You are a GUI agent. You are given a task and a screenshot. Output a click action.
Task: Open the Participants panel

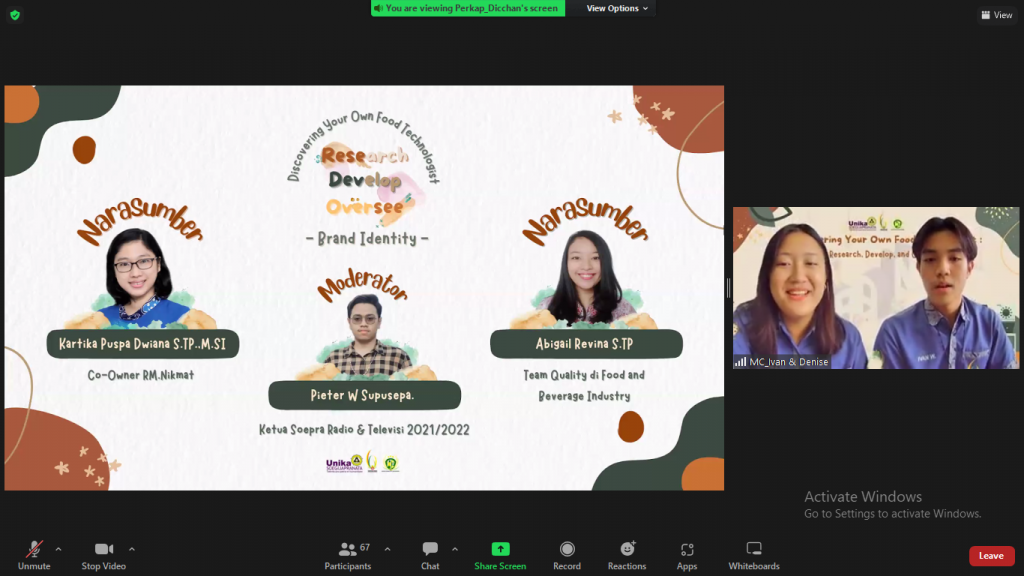[348, 554]
